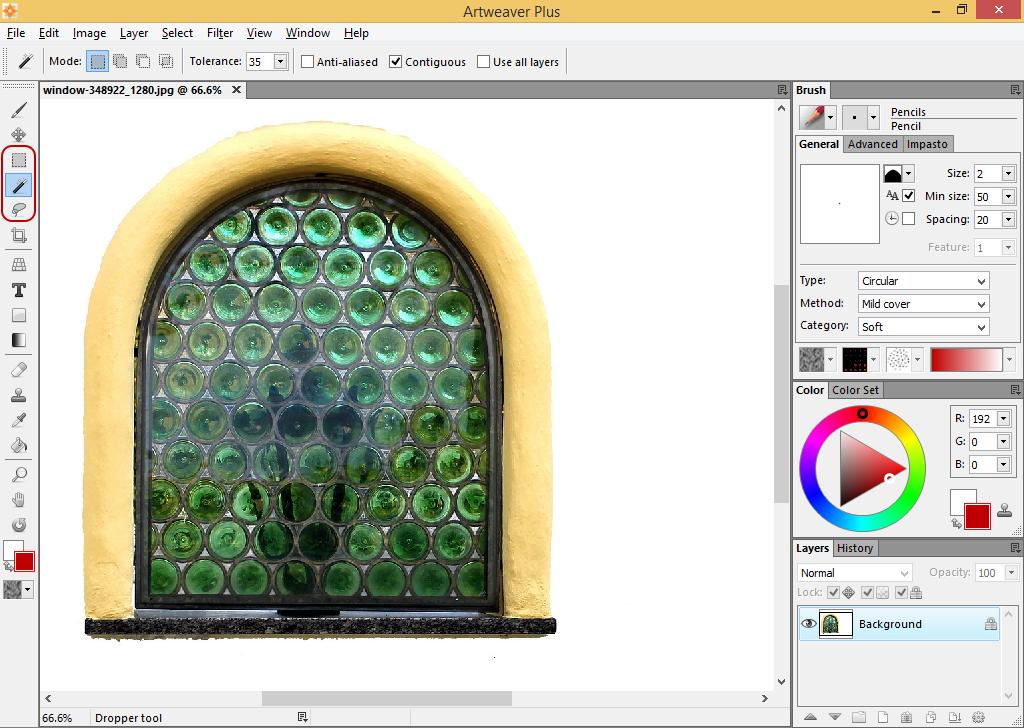Screen dimensions: 1024x728
Task: Open the brush Type dropdown showing Circular
Action: point(923,281)
